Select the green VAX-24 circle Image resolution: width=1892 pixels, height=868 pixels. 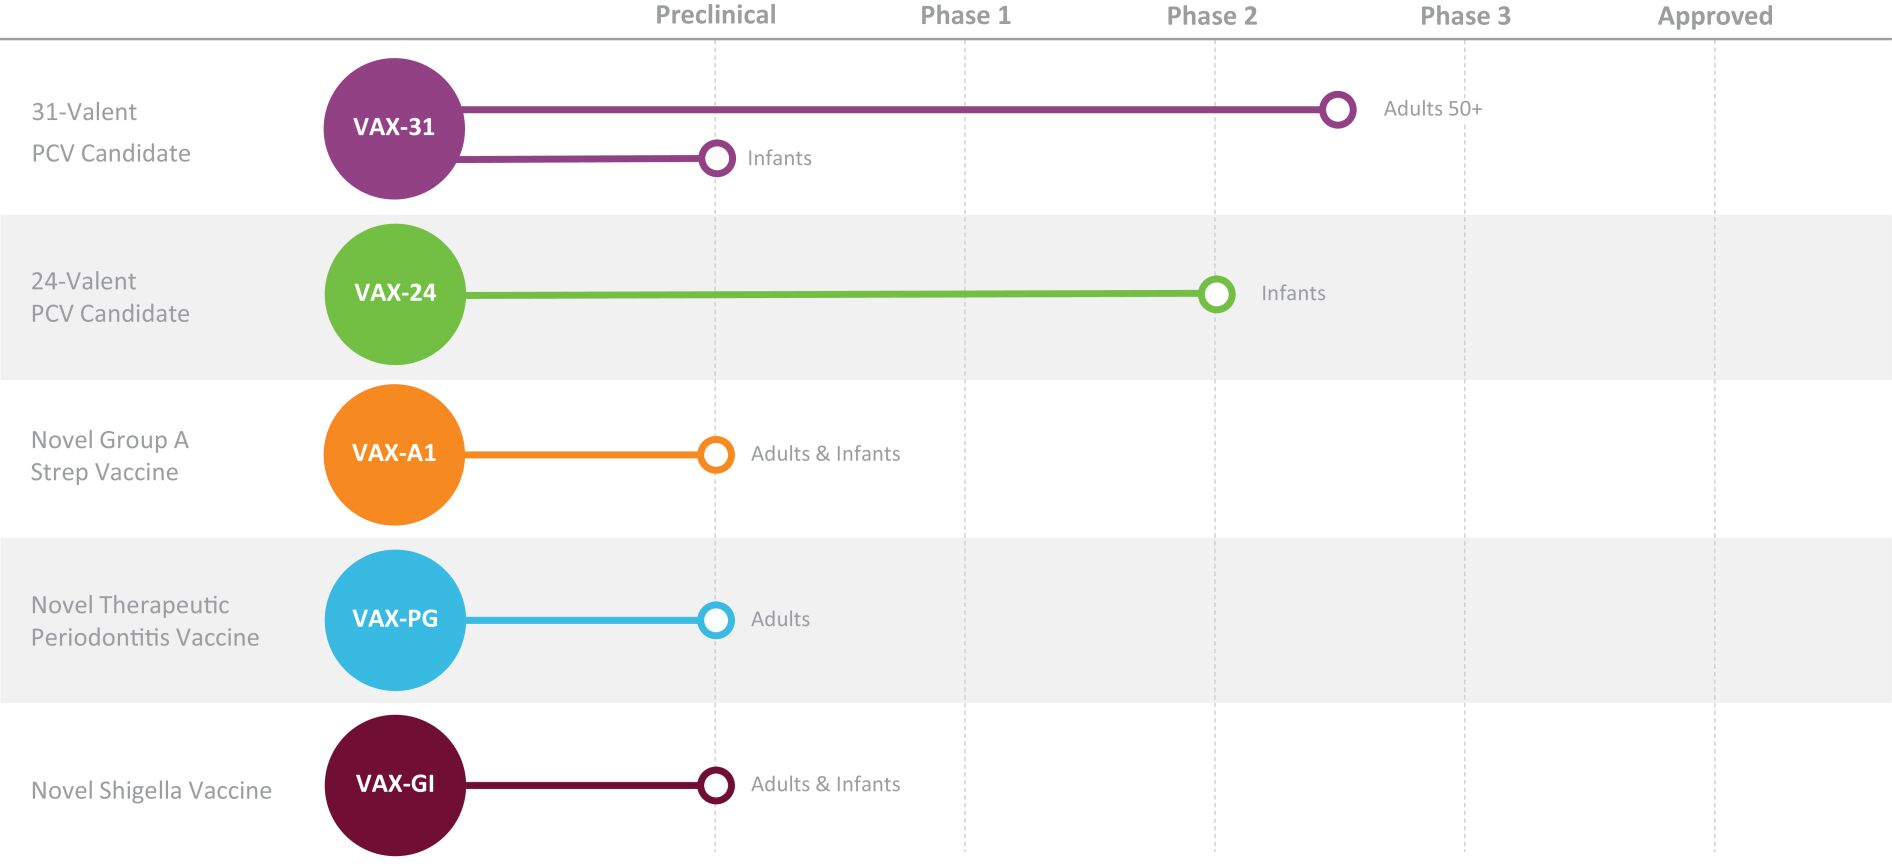(x=395, y=293)
